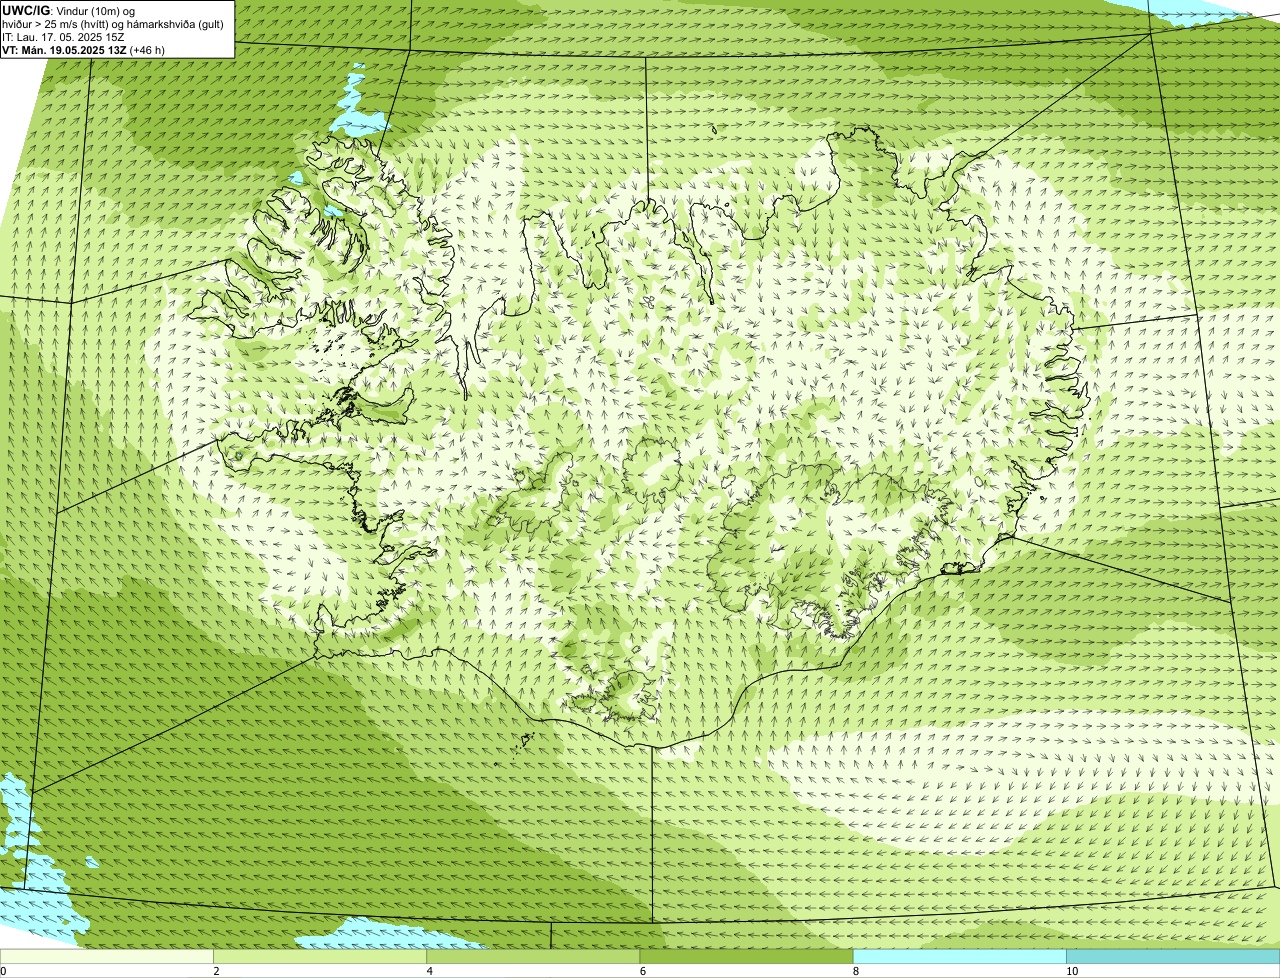Viewport: 1280px width, 978px height.
Task: Select the 4–6 m/s green color segment
Action: point(533,957)
